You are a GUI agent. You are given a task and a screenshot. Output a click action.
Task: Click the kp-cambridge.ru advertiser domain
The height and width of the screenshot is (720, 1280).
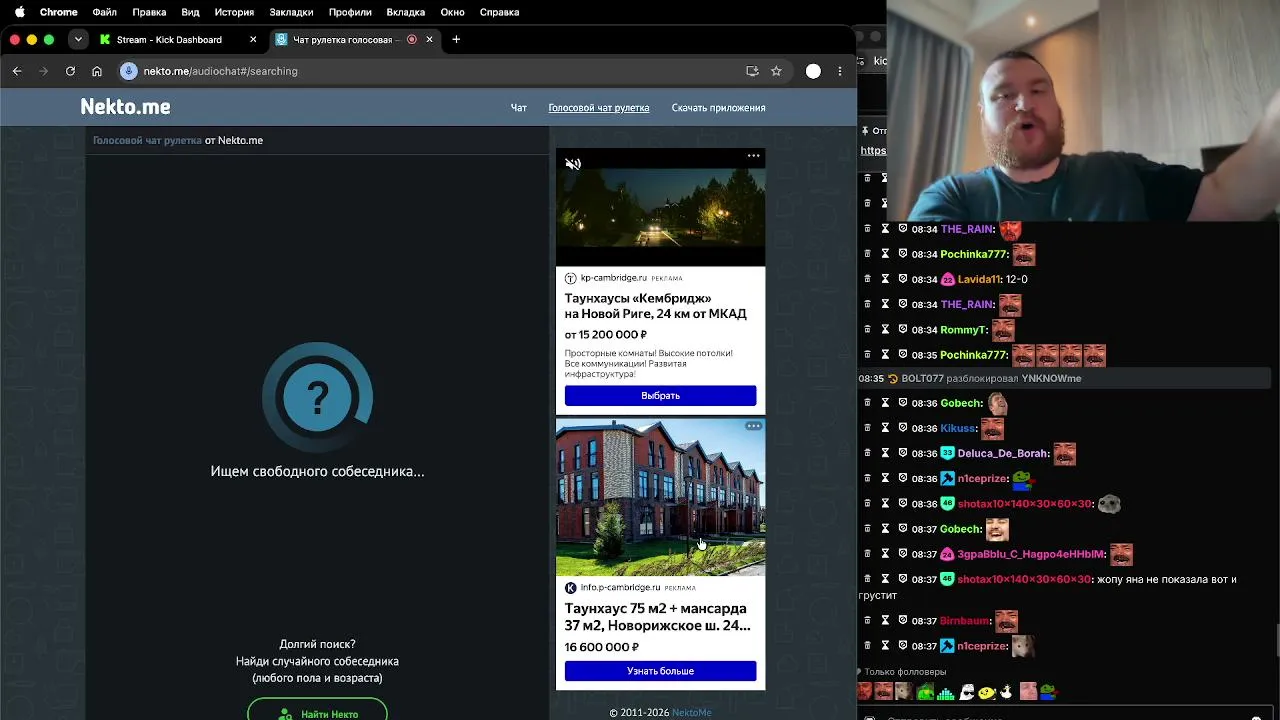[x=614, y=278]
